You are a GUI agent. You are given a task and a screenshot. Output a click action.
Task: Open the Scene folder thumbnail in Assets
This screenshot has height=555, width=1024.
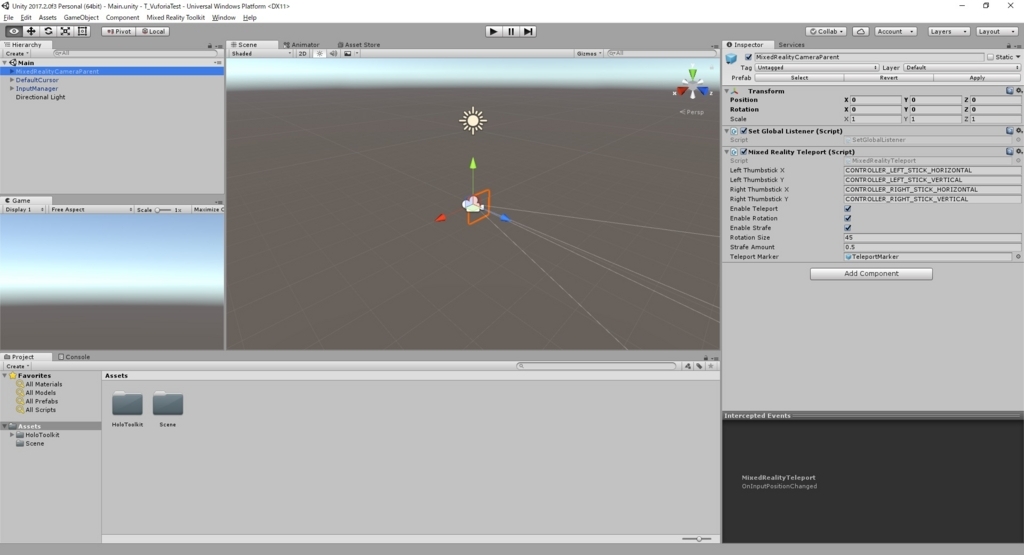[x=168, y=404]
